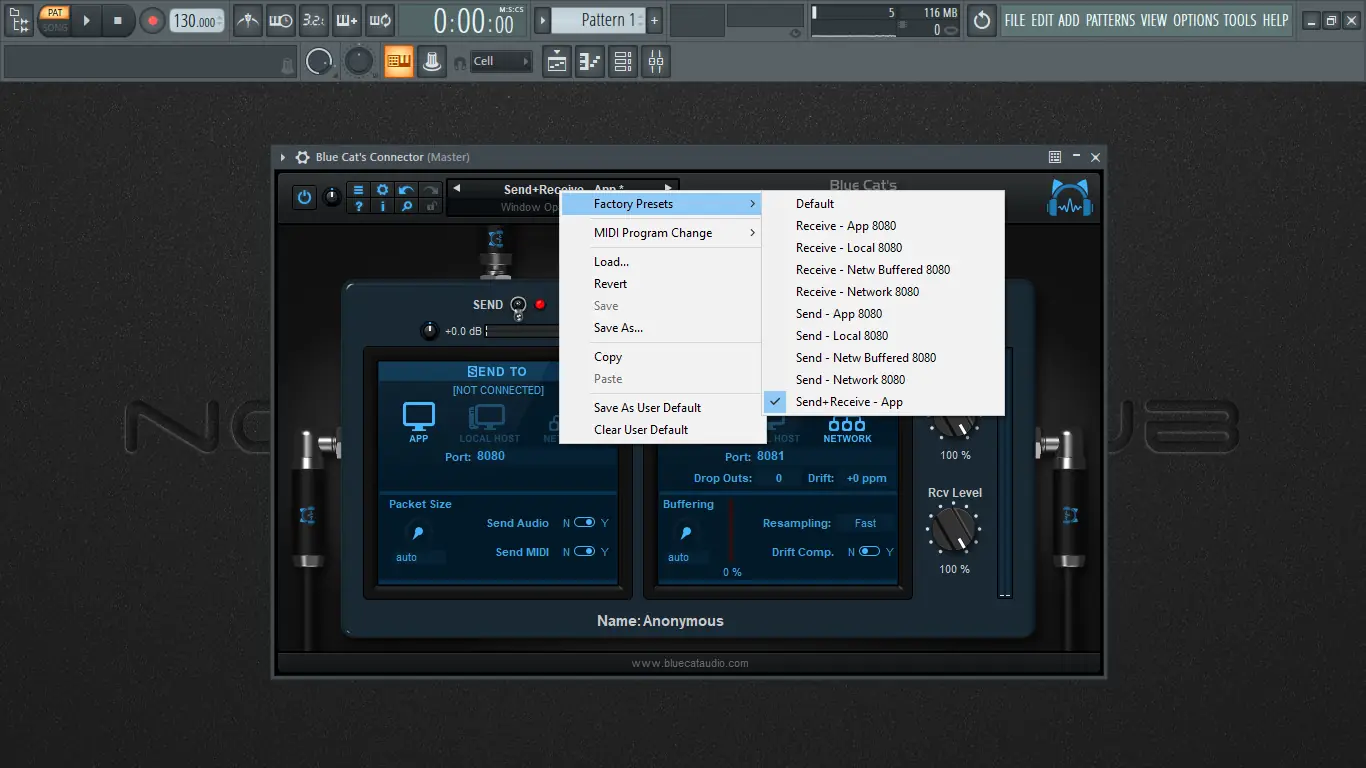Click the www.bluecataudio.com link
Image resolution: width=1366 pixels, height=768 pixels.
pos(690,663)
